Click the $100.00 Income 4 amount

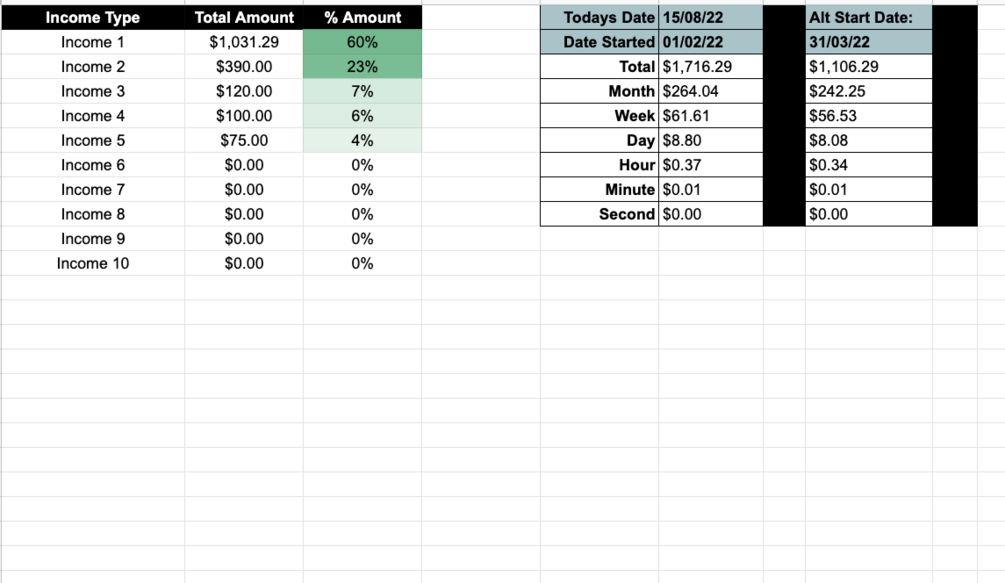[244, 116]
